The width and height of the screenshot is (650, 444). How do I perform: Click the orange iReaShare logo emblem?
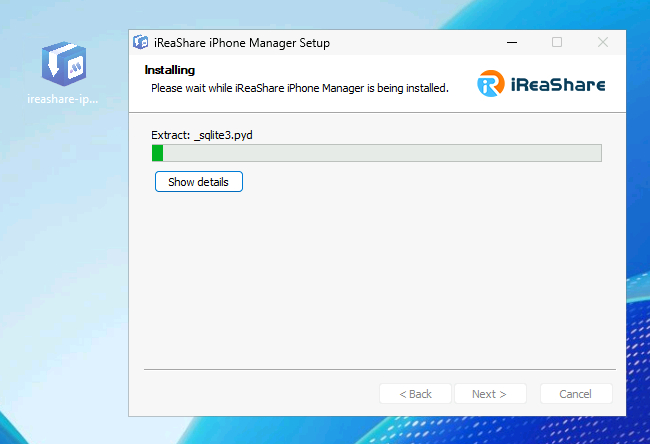(489, 84)
